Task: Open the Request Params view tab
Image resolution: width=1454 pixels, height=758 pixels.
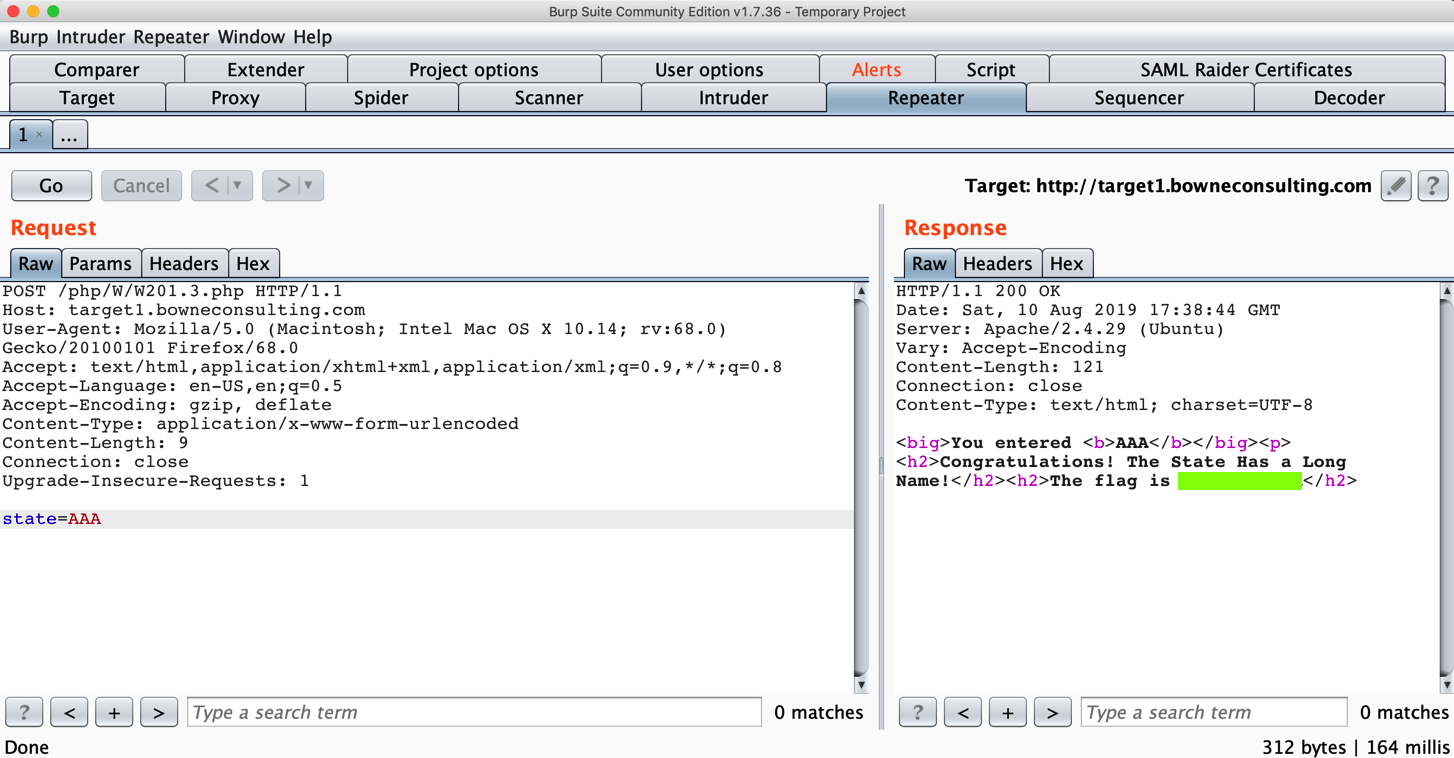Action: point(100,264)
